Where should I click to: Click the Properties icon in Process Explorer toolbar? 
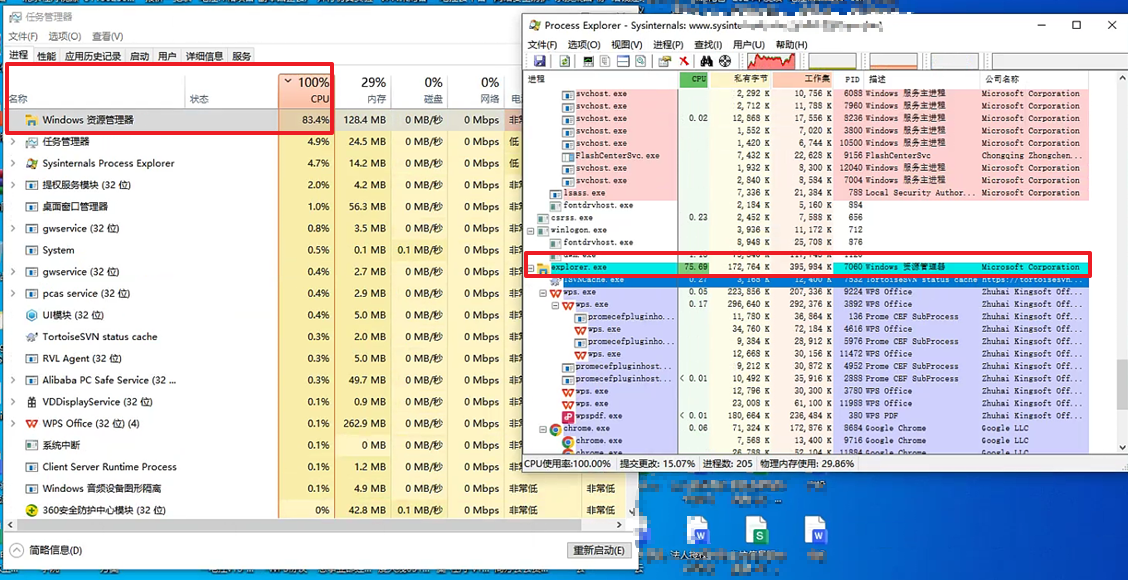[665, 61]
